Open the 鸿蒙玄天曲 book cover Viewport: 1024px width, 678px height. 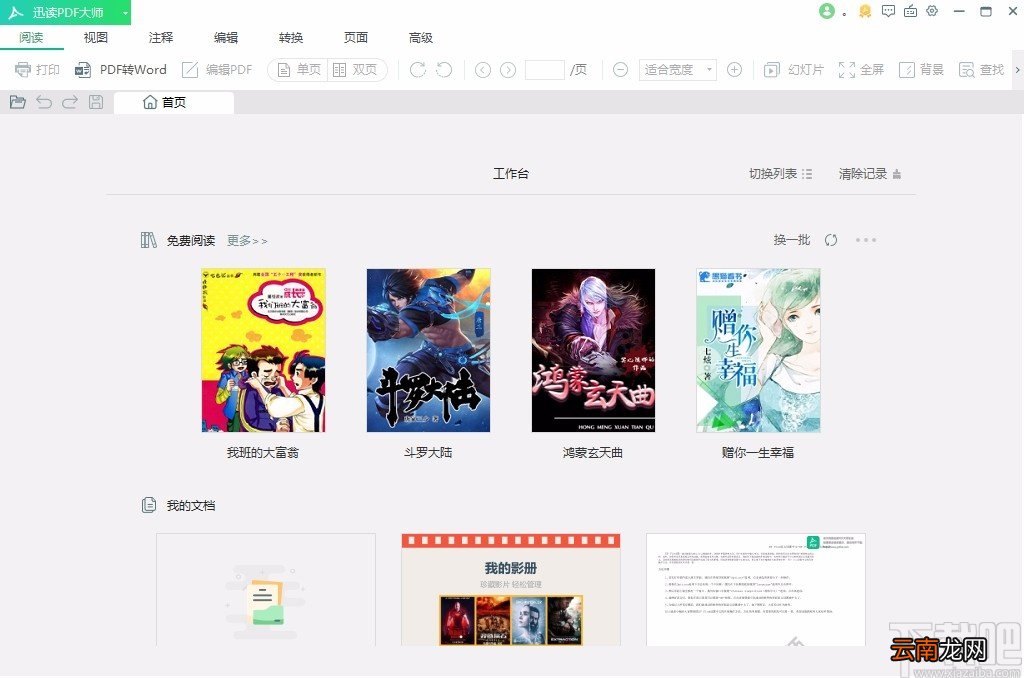point(593,350)
